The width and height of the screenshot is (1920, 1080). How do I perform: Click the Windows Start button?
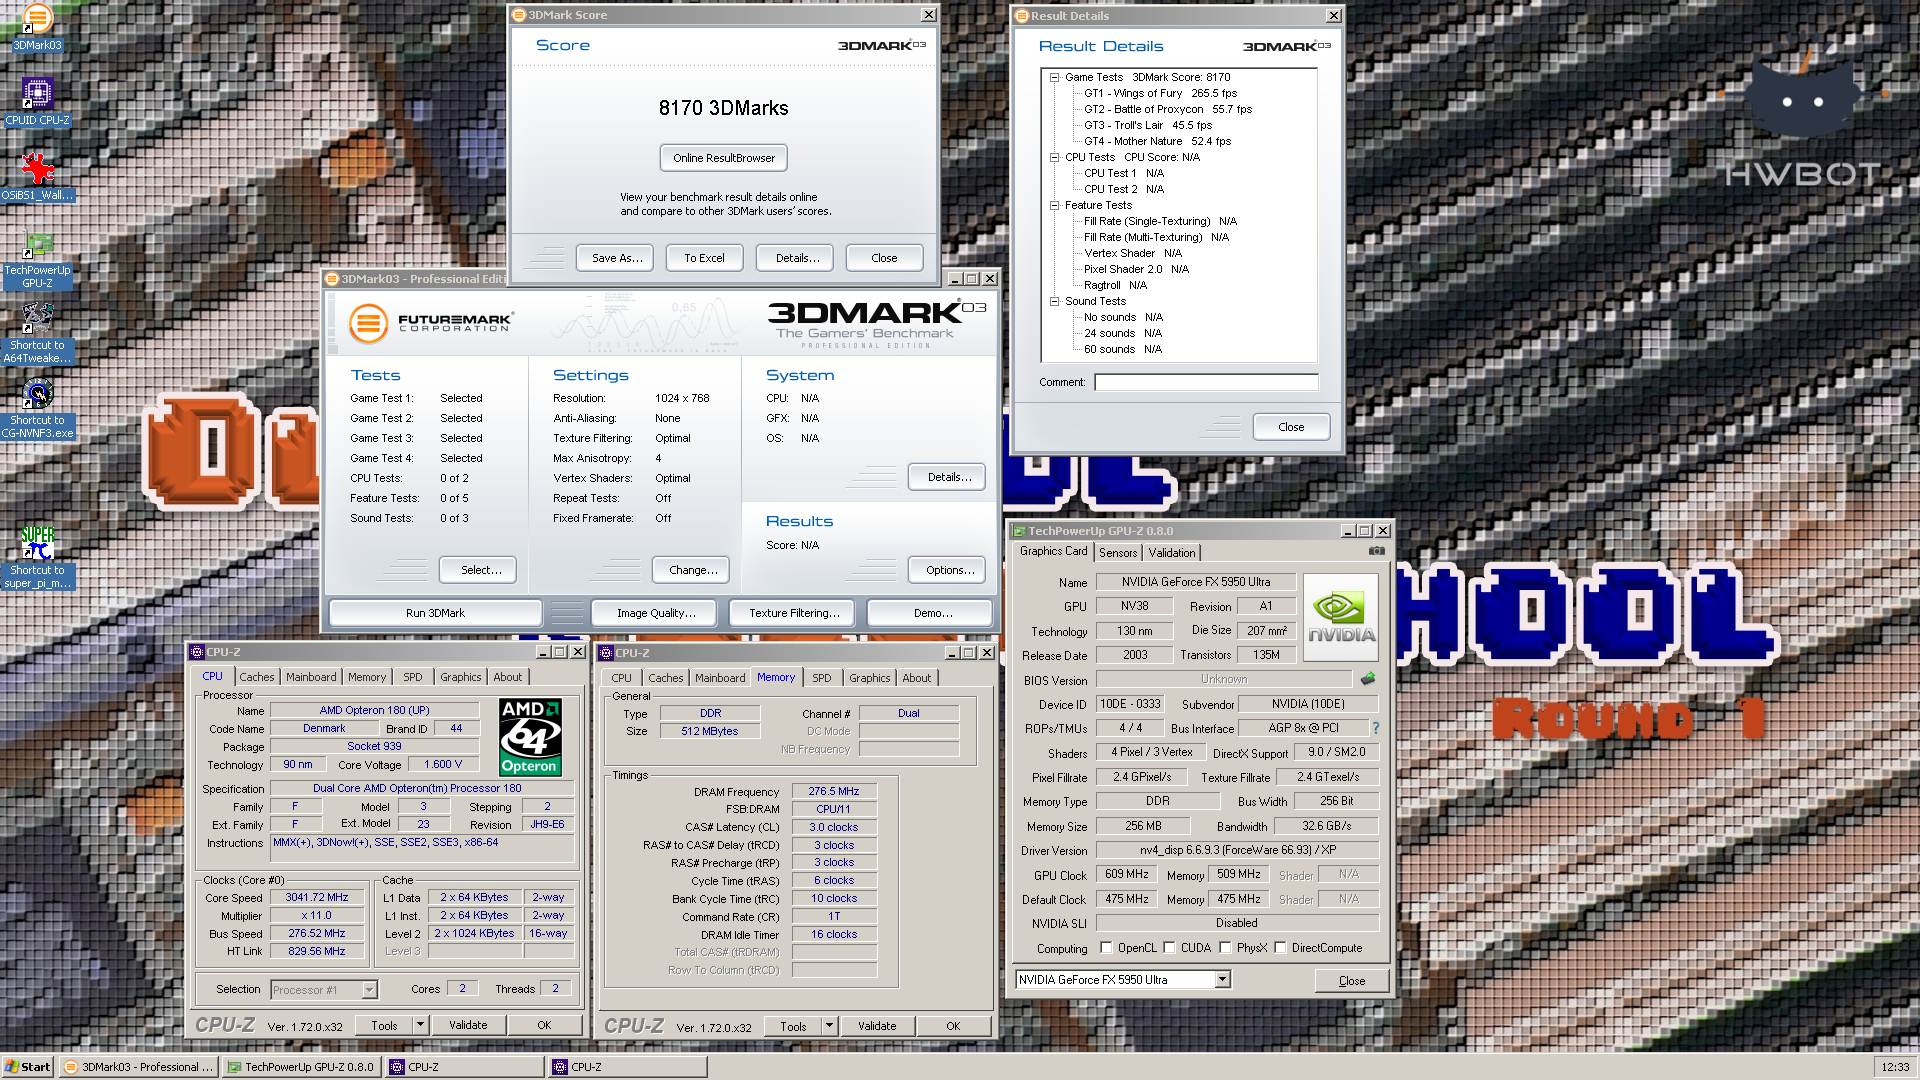28,1067
